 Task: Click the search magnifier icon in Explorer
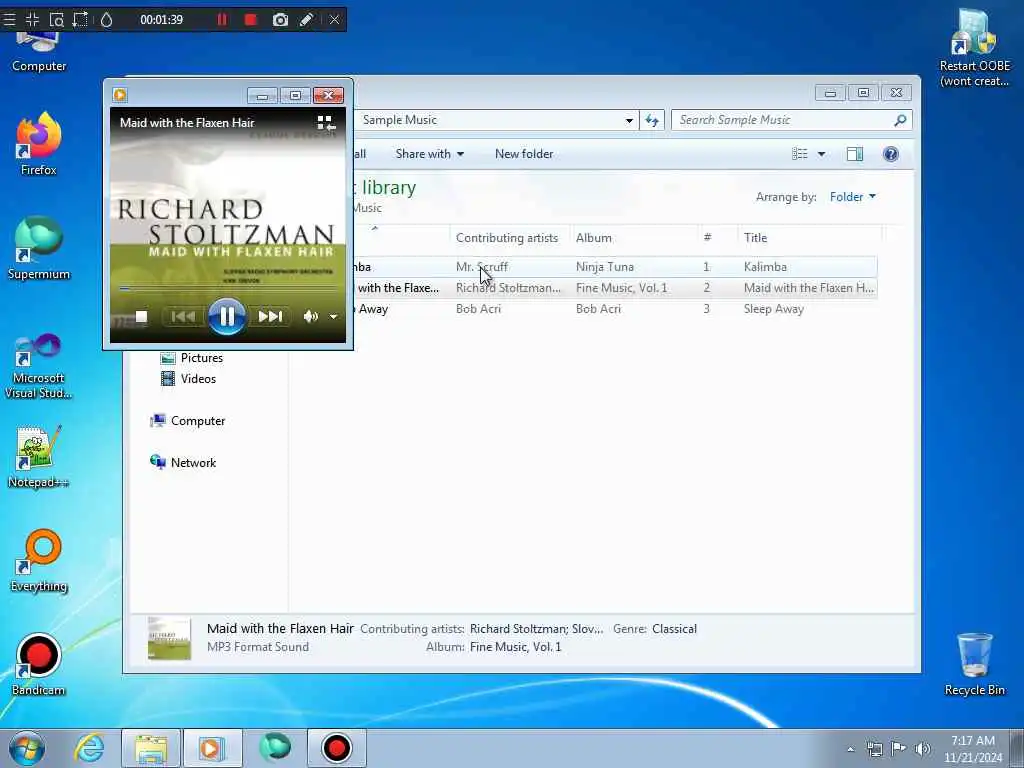901,120
